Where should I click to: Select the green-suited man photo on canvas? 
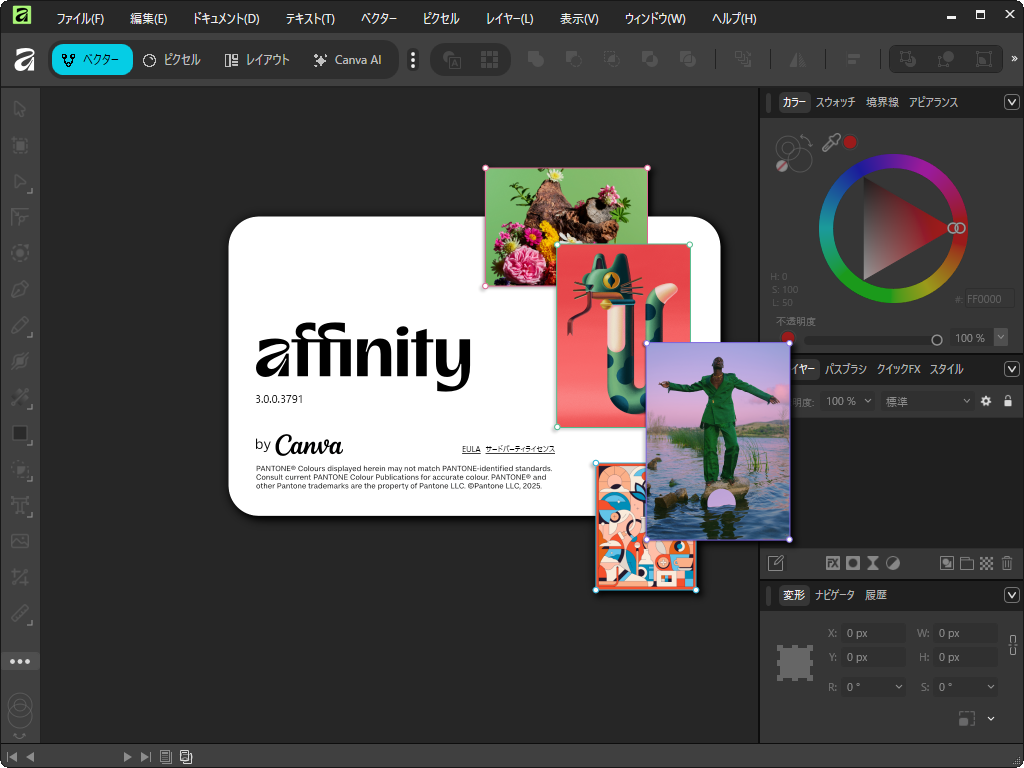click(x=718, y=440)
